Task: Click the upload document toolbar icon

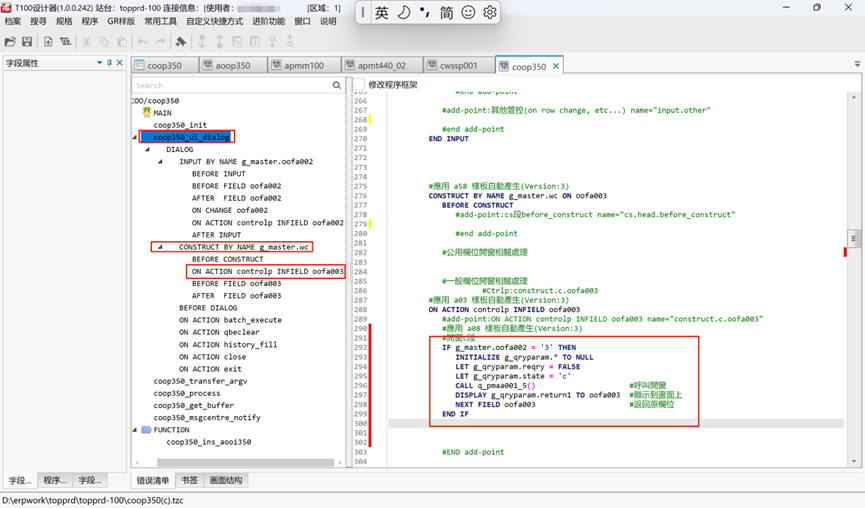Action: pyautogui.click(x=48, y=41)
